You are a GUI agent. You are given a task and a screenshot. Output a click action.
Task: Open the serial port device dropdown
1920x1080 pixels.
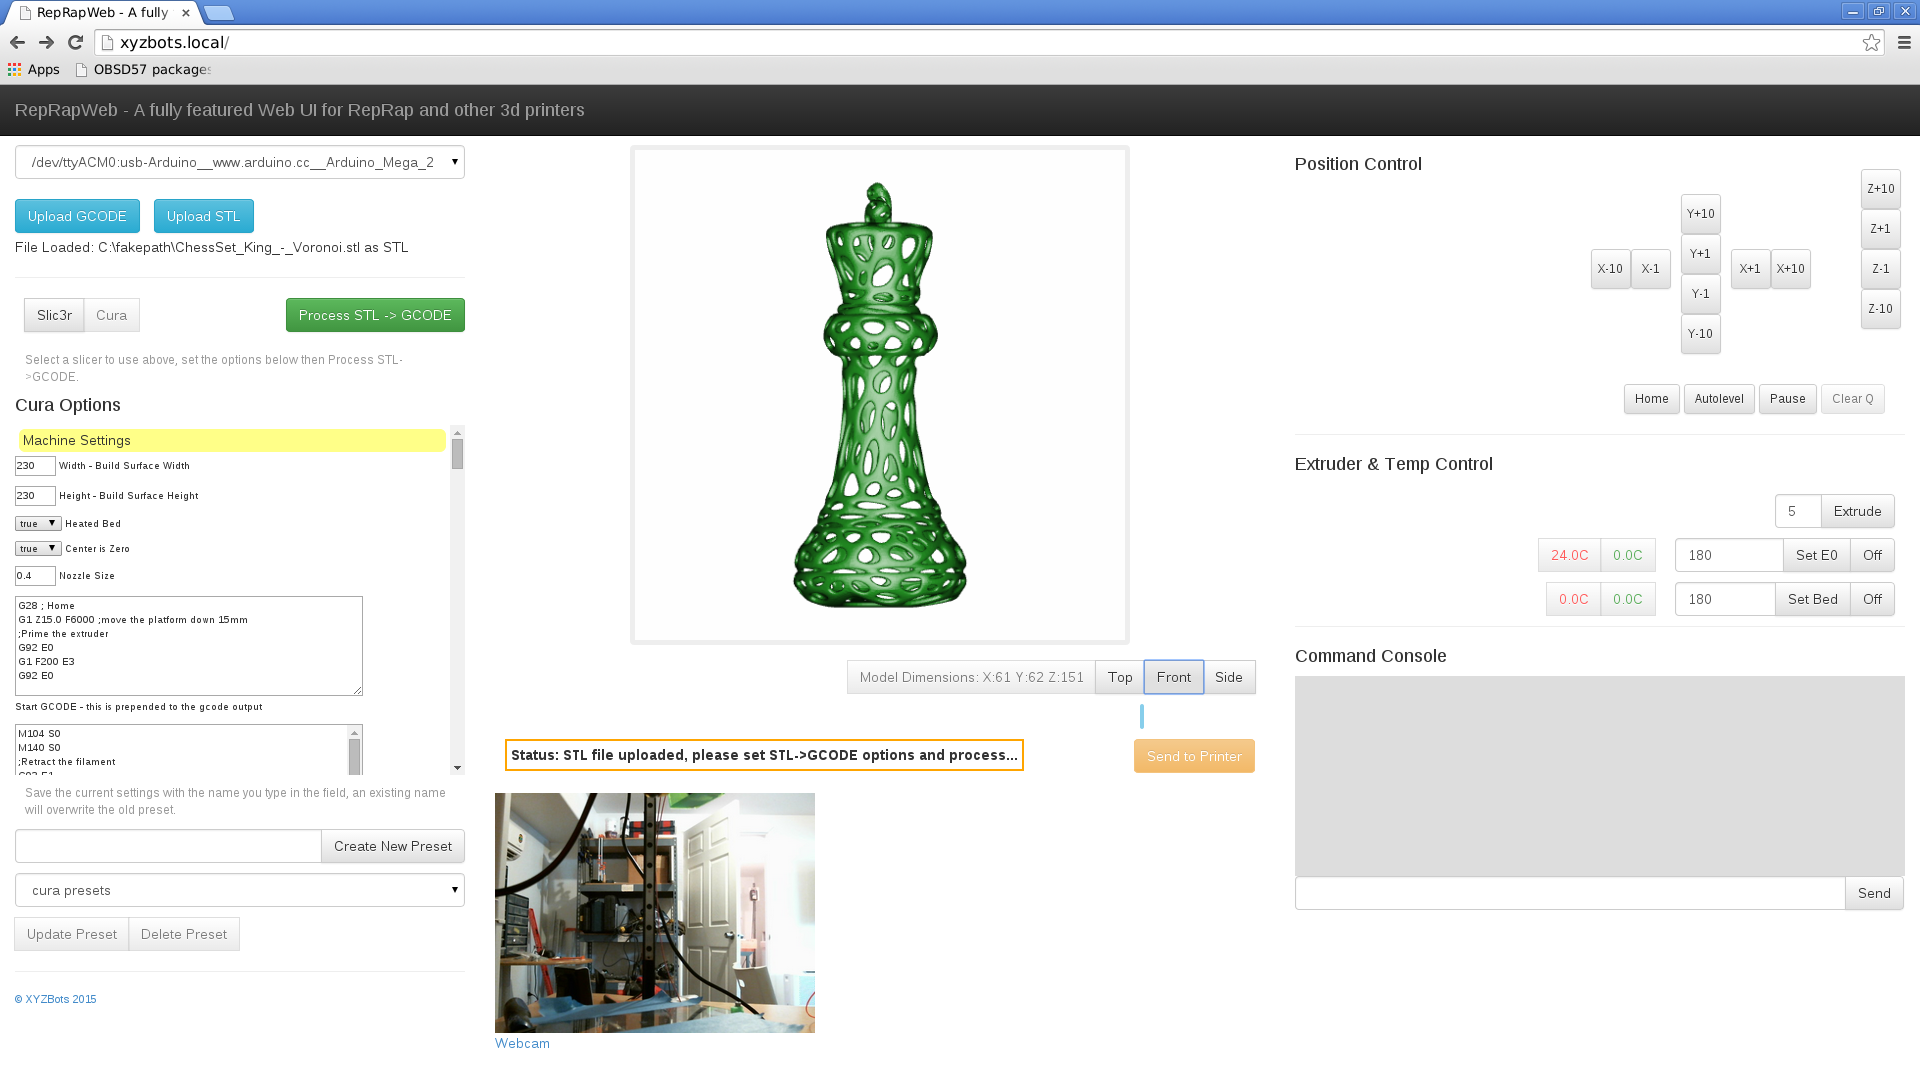[239, 162]
